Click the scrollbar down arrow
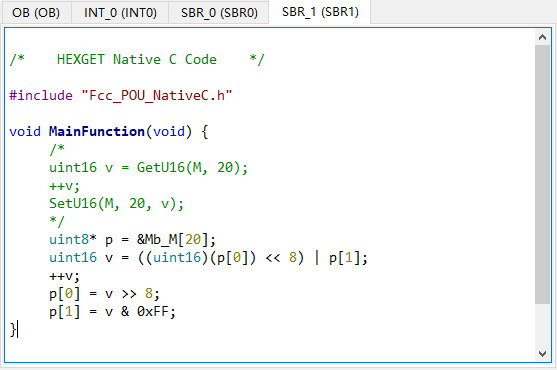The width and height of the screenshot is (557, 370). [542, 353]
